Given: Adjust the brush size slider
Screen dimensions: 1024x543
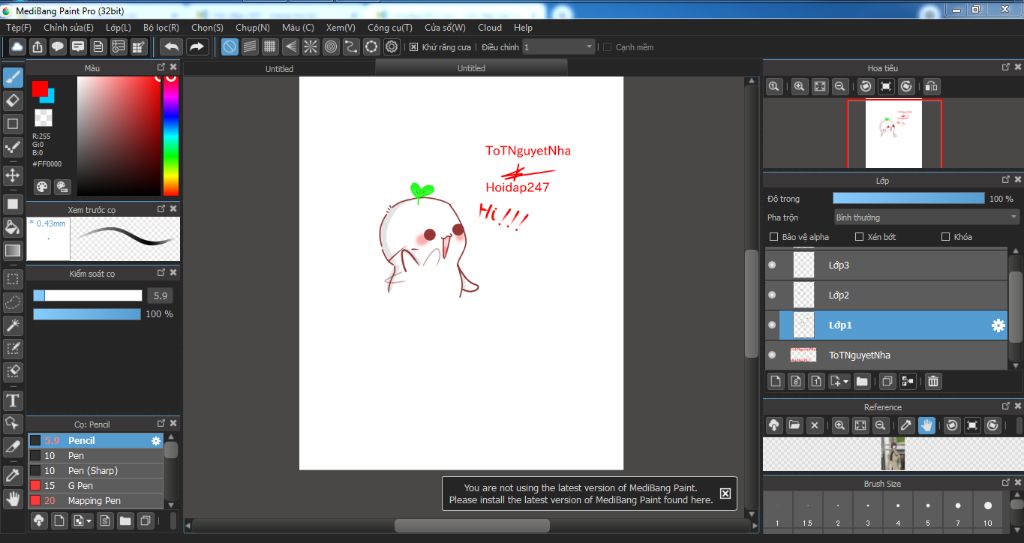Looking at the screenshot, I should click(x=88, y=295).
